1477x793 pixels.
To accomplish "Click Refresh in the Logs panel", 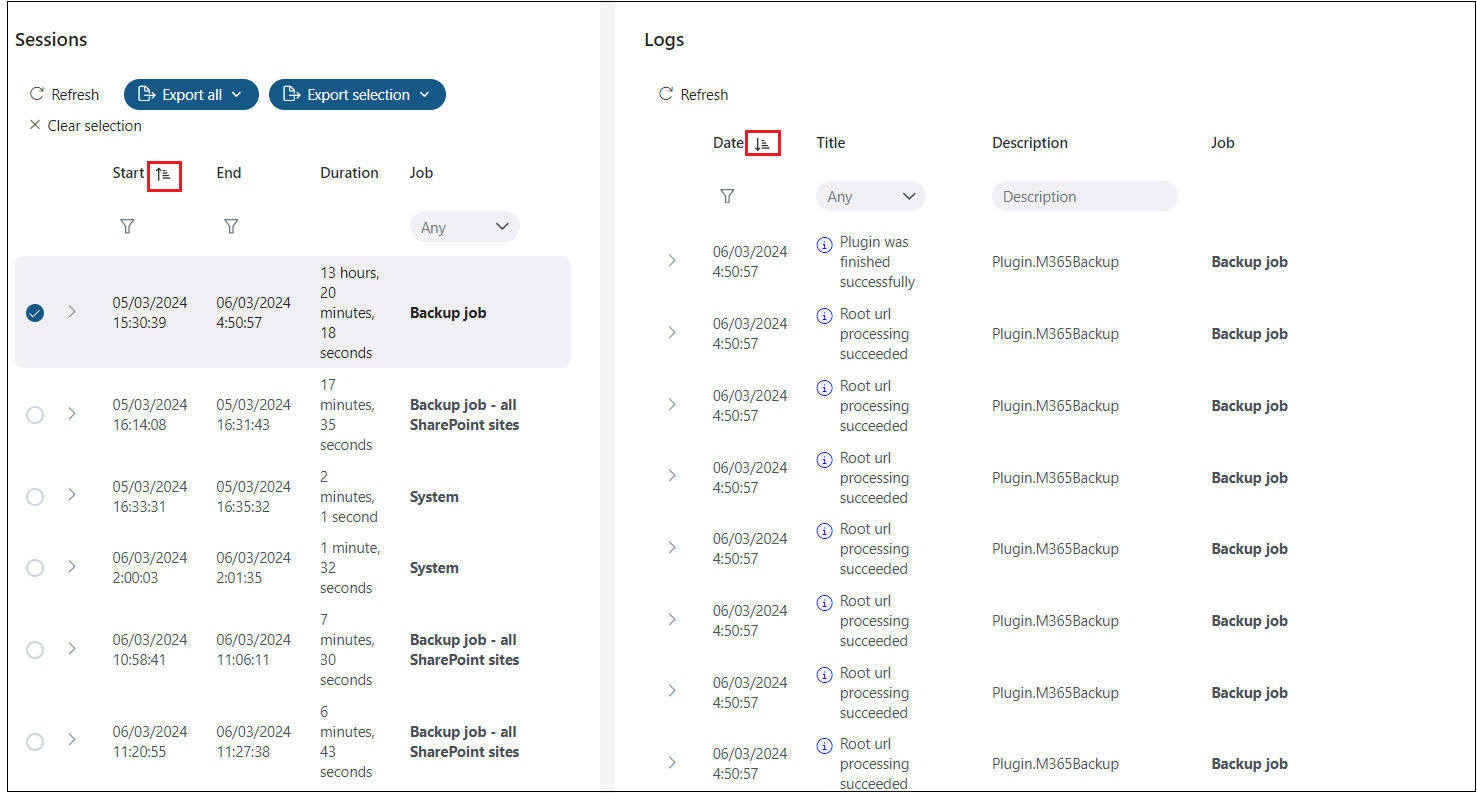I will [x=693, y=94].
